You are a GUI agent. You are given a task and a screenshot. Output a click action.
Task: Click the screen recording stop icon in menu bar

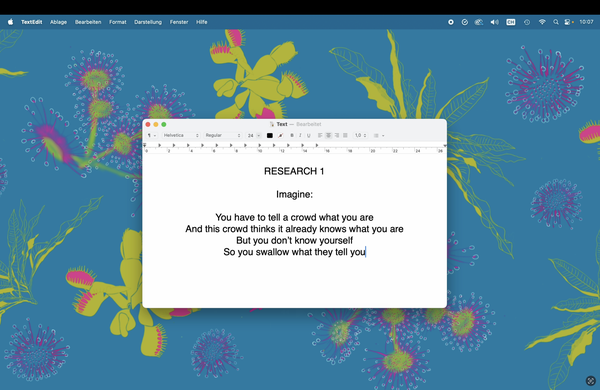click(451, 22)
